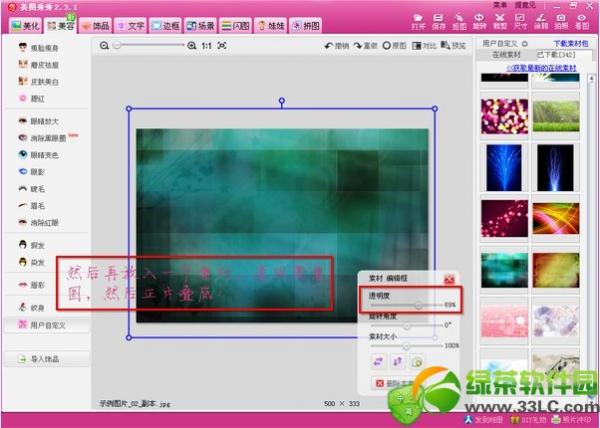
Task: Switch to the 闪图 tab
Action: [x=236, y=26]
